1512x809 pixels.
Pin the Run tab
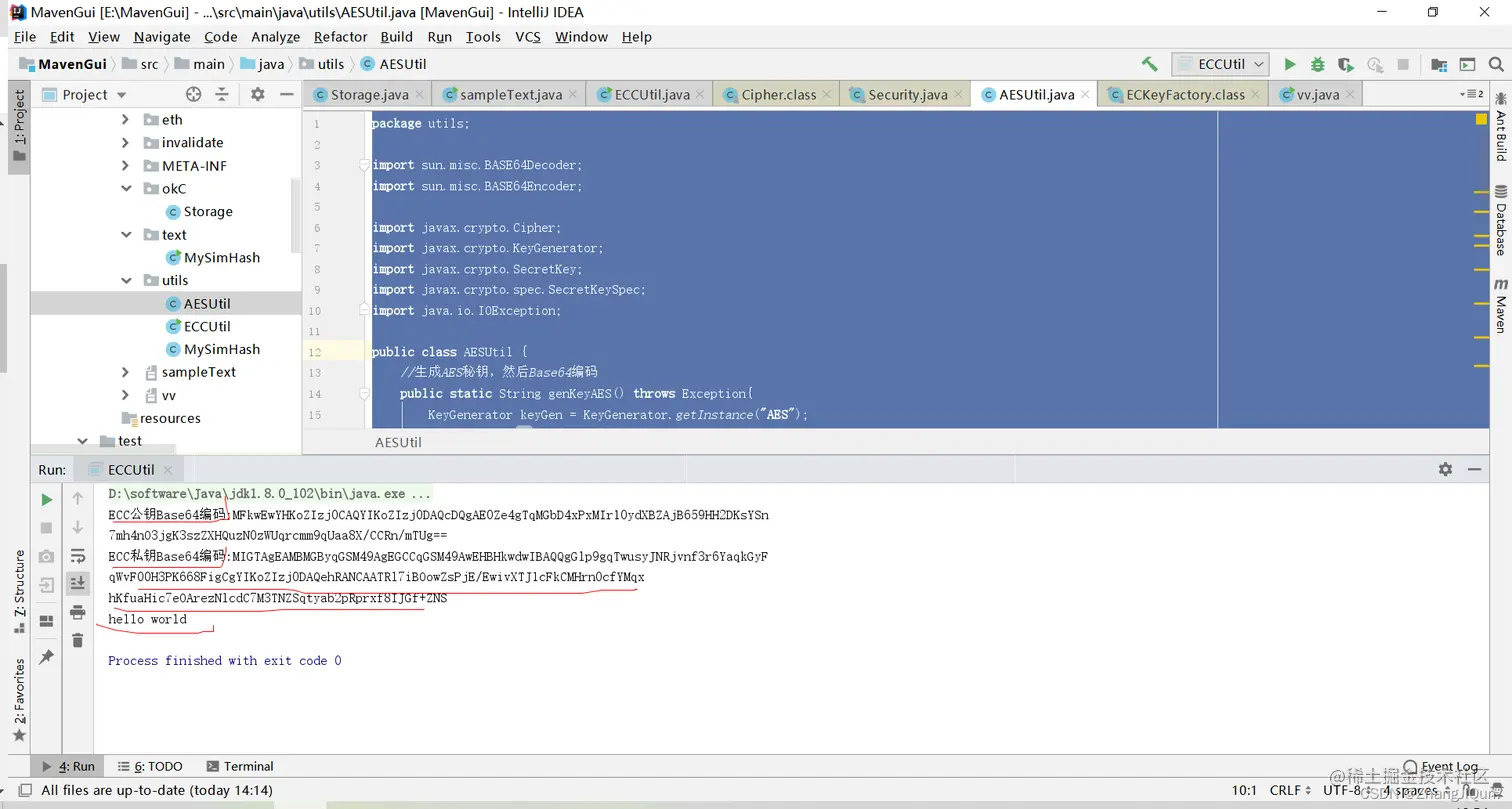coord(46,657)
